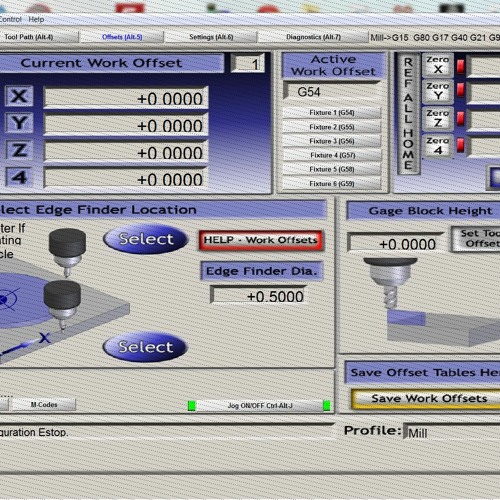The height and width of the screenshot is (500, 500).
Task: Click the left green jog LED indicator
Action: click(x=192, y=406)
